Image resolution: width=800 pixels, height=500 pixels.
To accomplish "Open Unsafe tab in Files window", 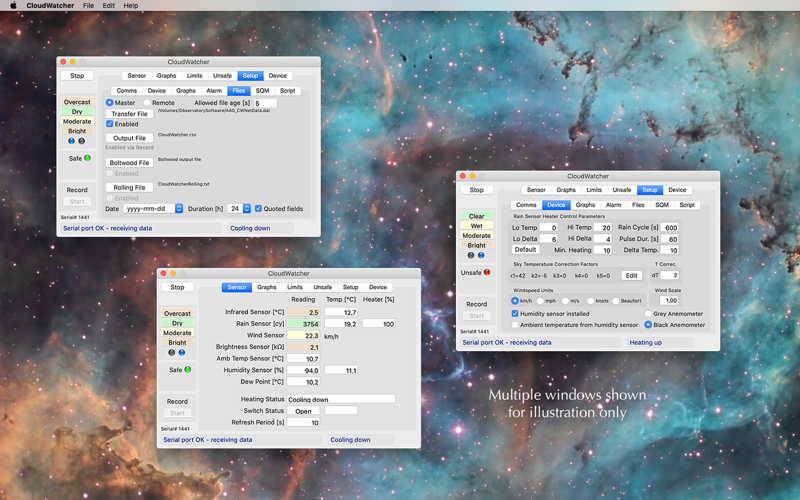I will (x=222, y=76).
